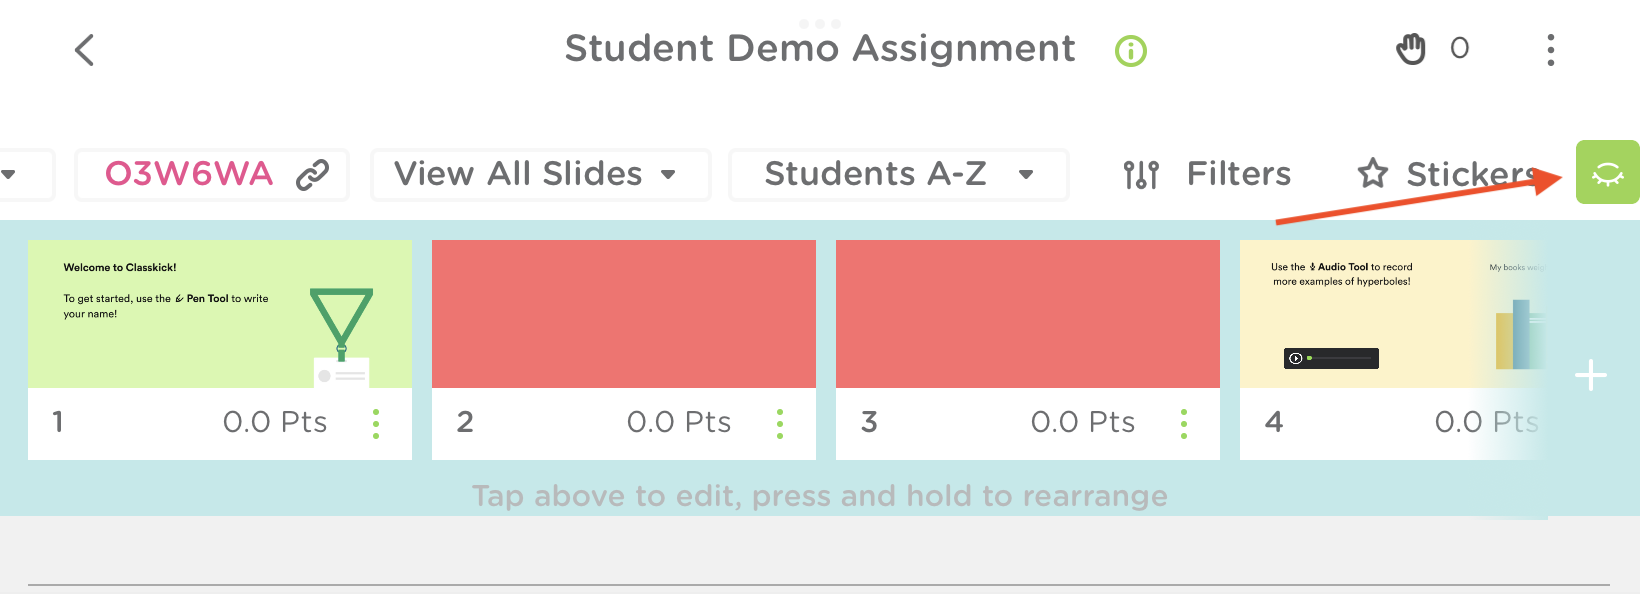The image size is (1640, 594).
Task: Play the audio bar on slide 4
Action: click(1296, 358)
